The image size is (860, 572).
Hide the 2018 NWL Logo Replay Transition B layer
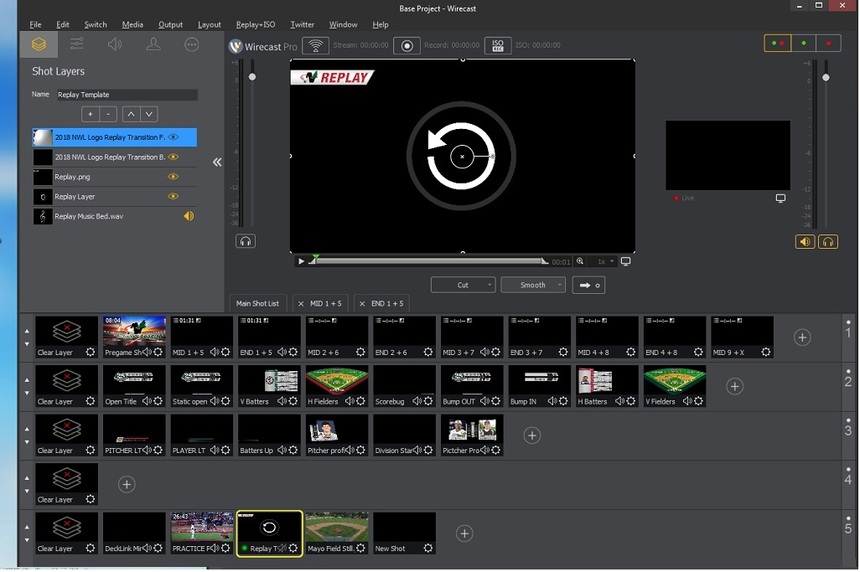(173, 157)
